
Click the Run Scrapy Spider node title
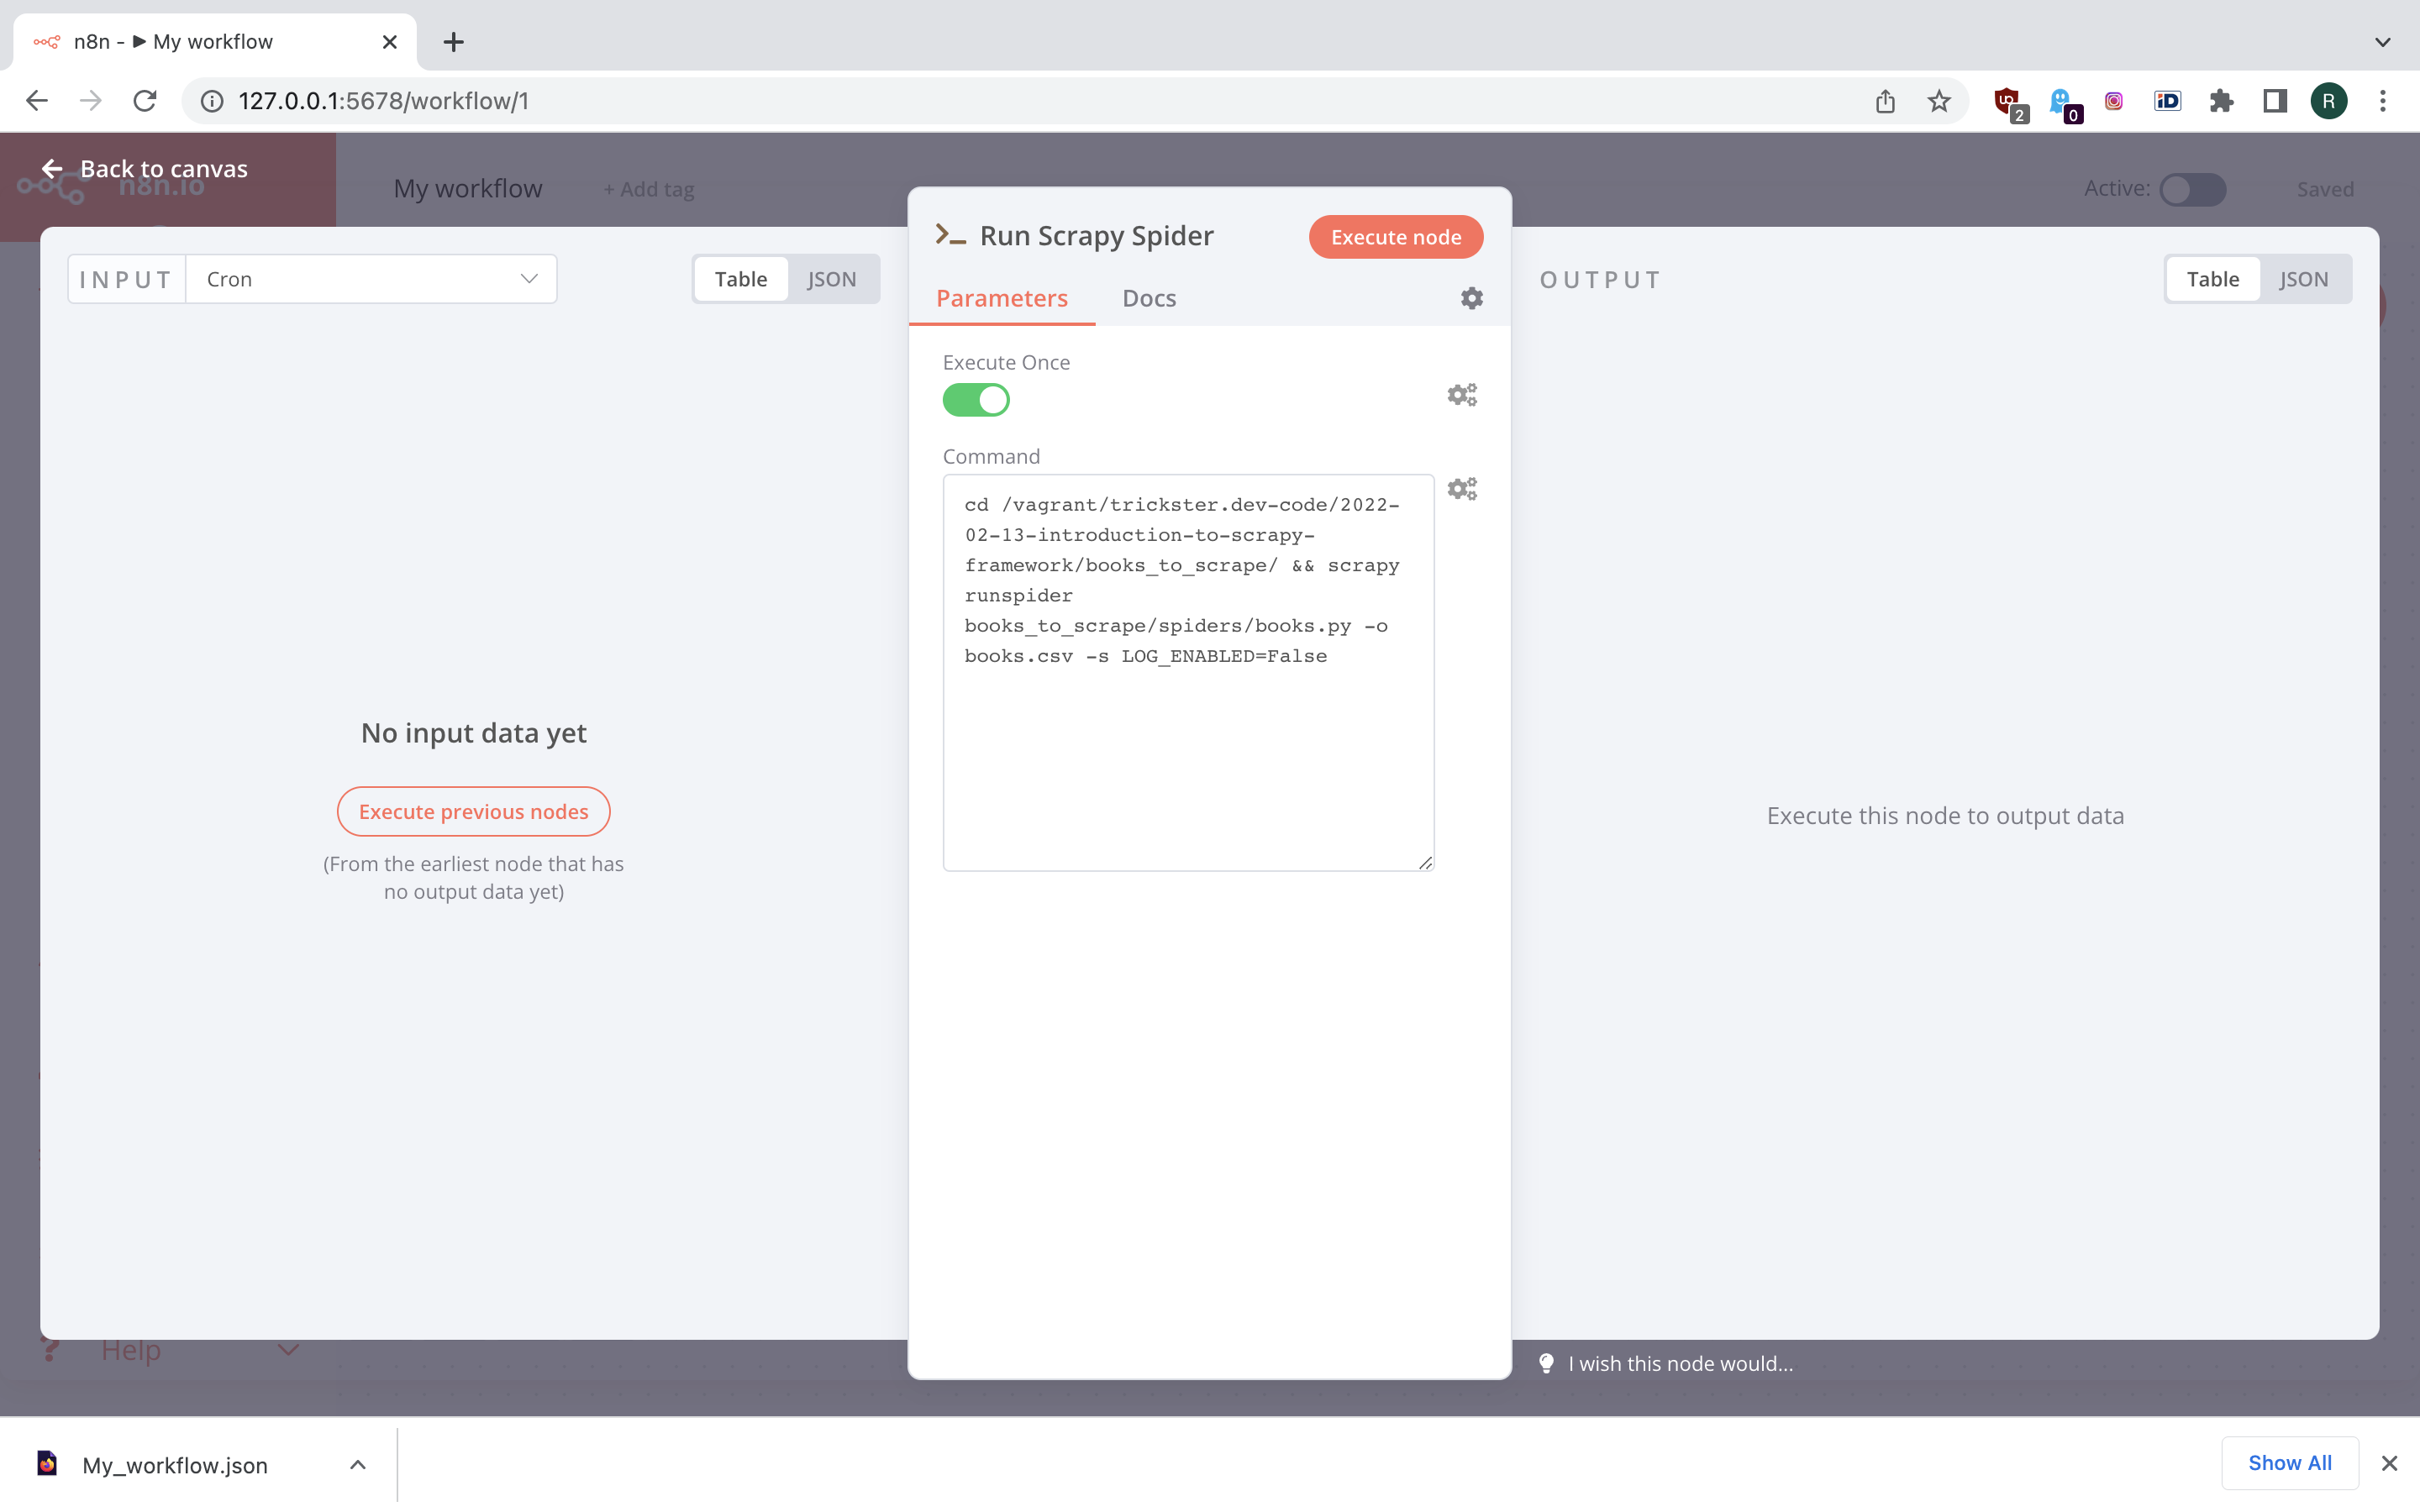point(1096,236)
